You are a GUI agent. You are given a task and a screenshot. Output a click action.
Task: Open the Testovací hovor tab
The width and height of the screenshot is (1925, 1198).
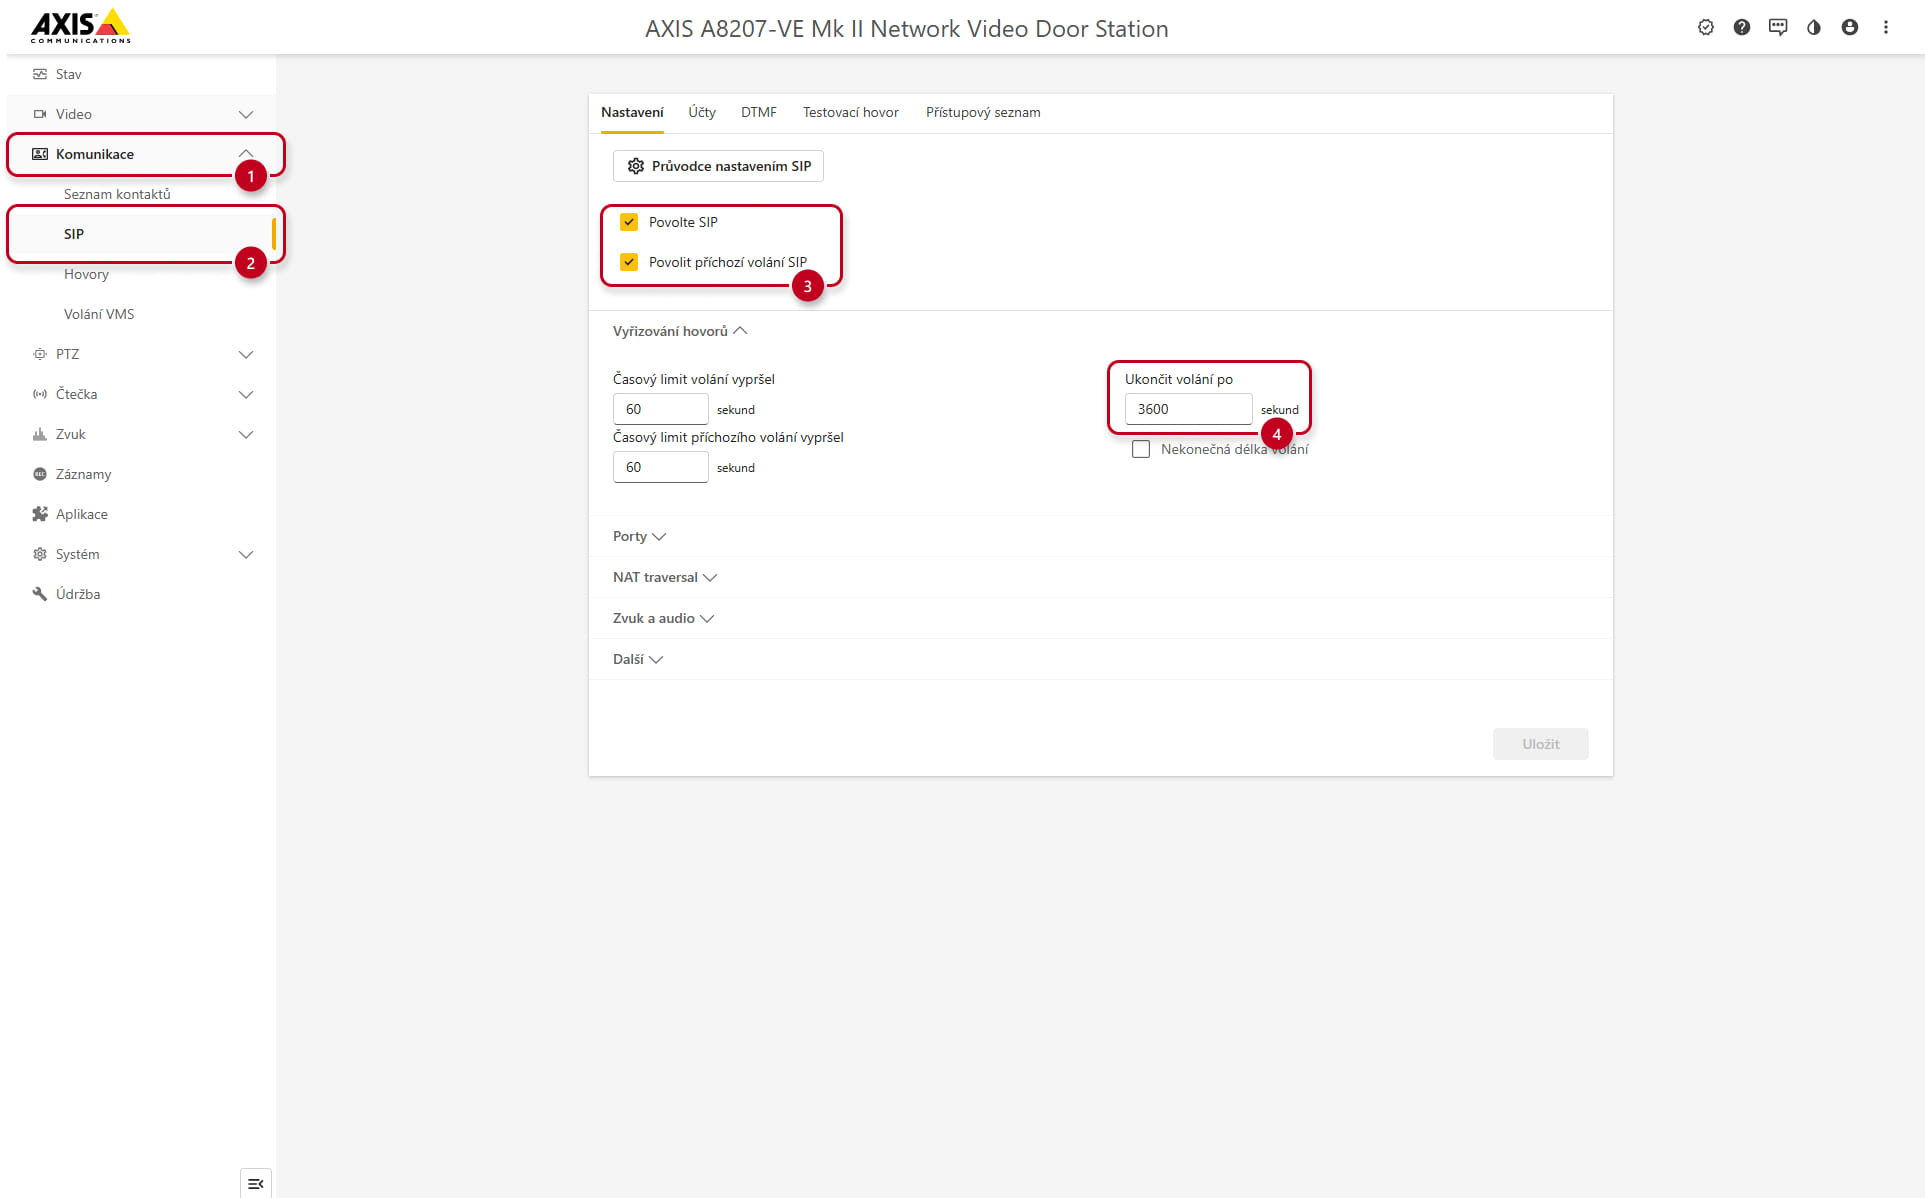[x=851, y=113]
